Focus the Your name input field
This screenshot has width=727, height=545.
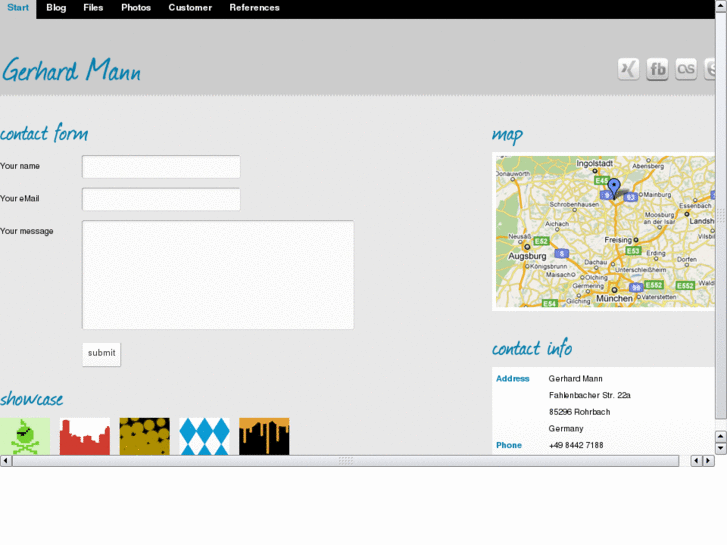coord(161,167)
